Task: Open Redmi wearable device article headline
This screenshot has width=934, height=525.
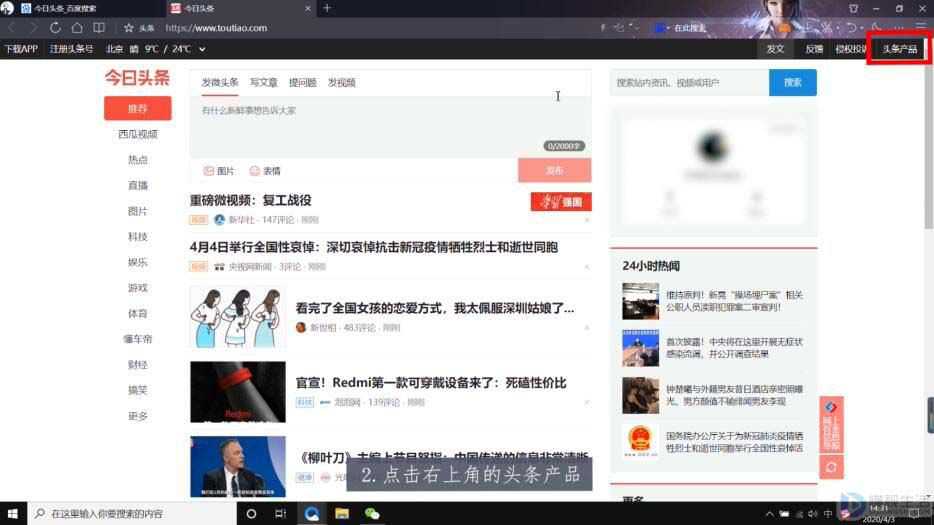Action: click(431, 383)
